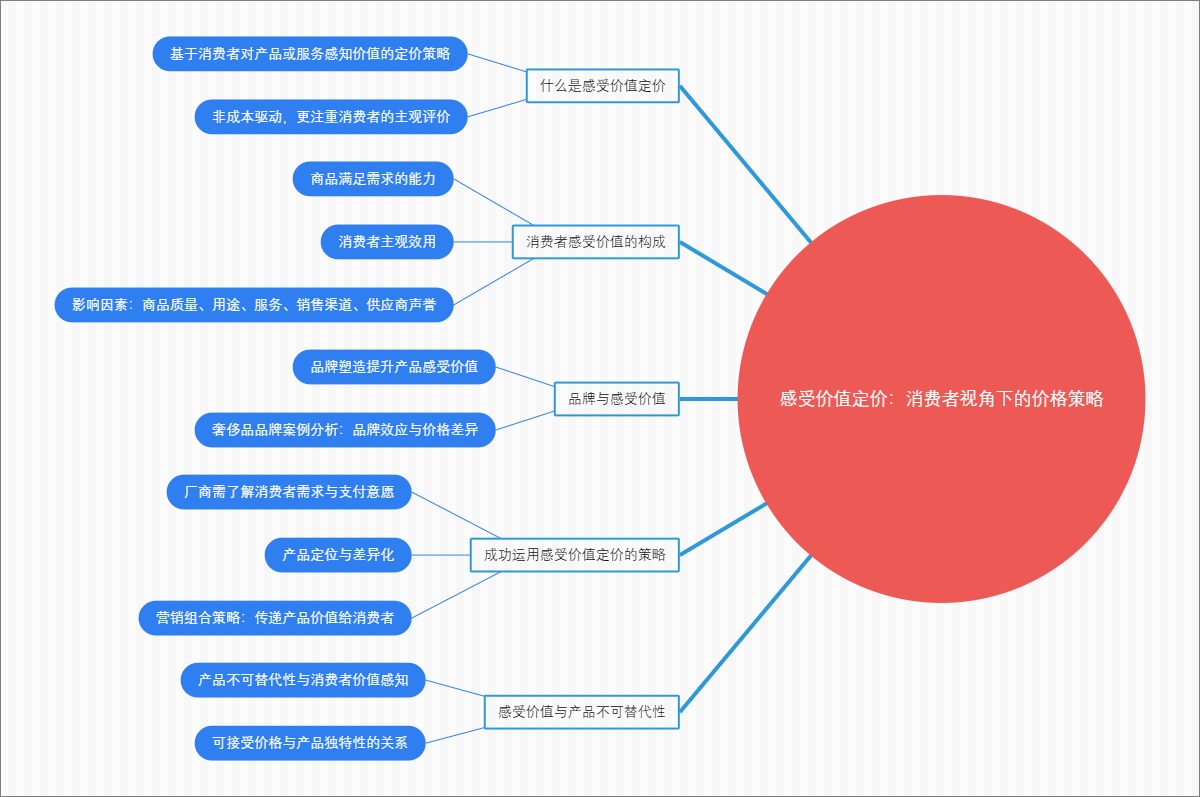Click the 品牌塑造提升产品感受价值 node
This screenshot has width=1200, height=797.
[394, 367]
